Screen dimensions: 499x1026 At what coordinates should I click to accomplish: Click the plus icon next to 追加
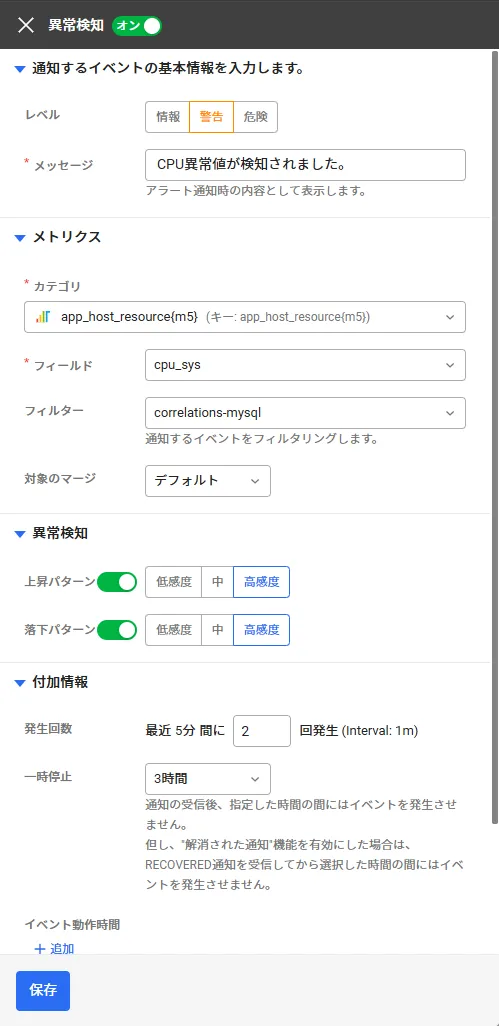point(39,949)
